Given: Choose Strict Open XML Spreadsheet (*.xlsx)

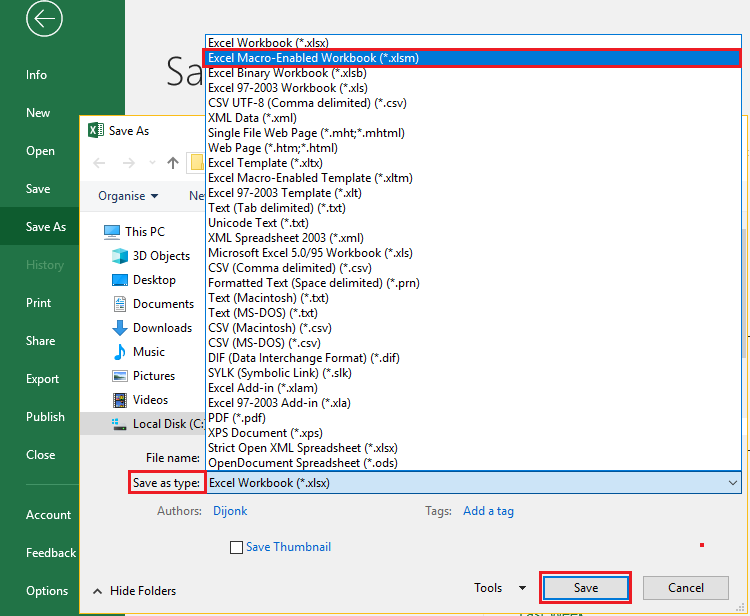Looking at the screenshot, I should (x=474, y=448).
